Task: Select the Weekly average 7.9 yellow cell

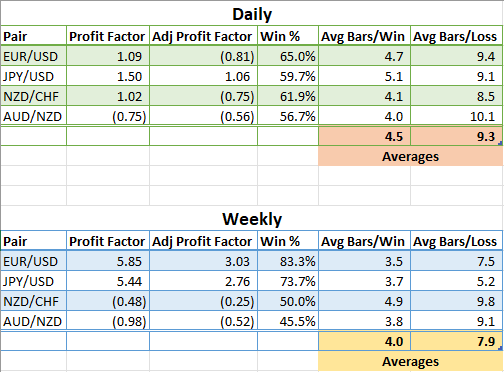Action: pyautogui.click(x=456, y=341)
